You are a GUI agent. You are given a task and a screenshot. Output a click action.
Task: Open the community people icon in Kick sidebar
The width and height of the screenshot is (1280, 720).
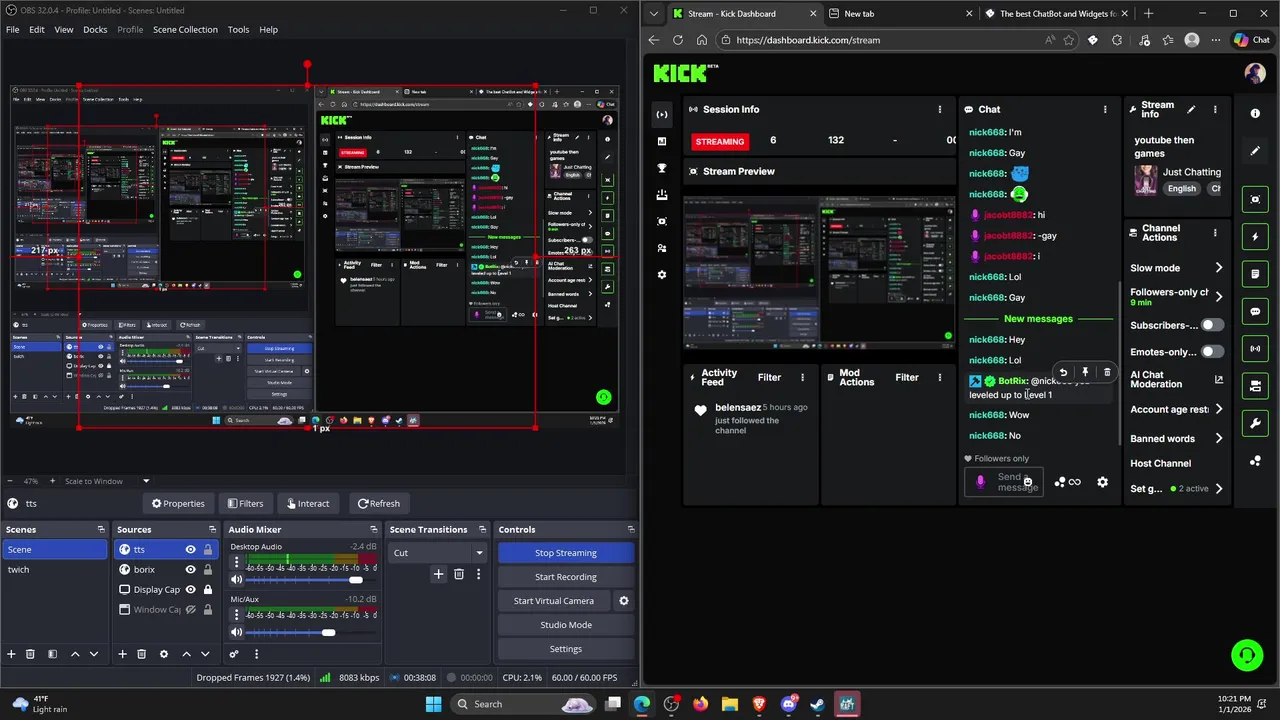(x=661, y=248)
